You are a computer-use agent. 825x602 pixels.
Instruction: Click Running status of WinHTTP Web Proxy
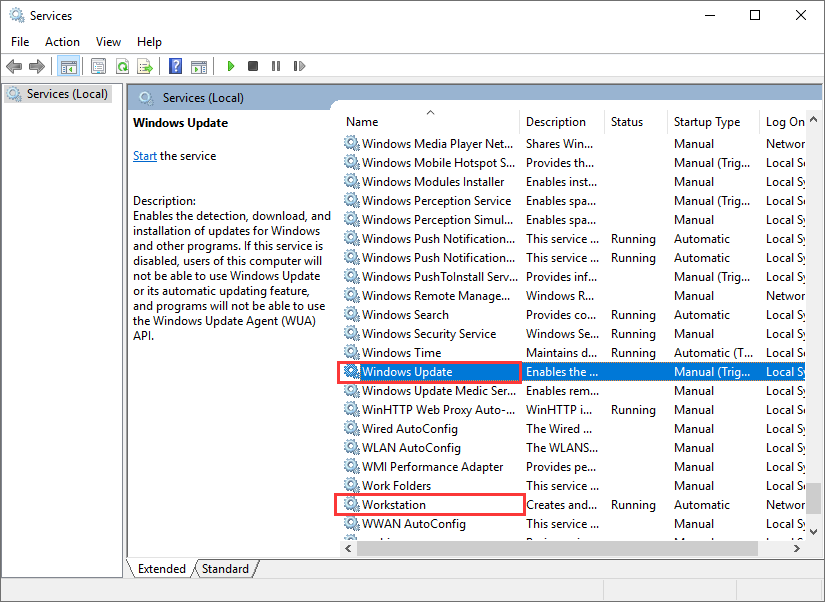click(633, 410)
